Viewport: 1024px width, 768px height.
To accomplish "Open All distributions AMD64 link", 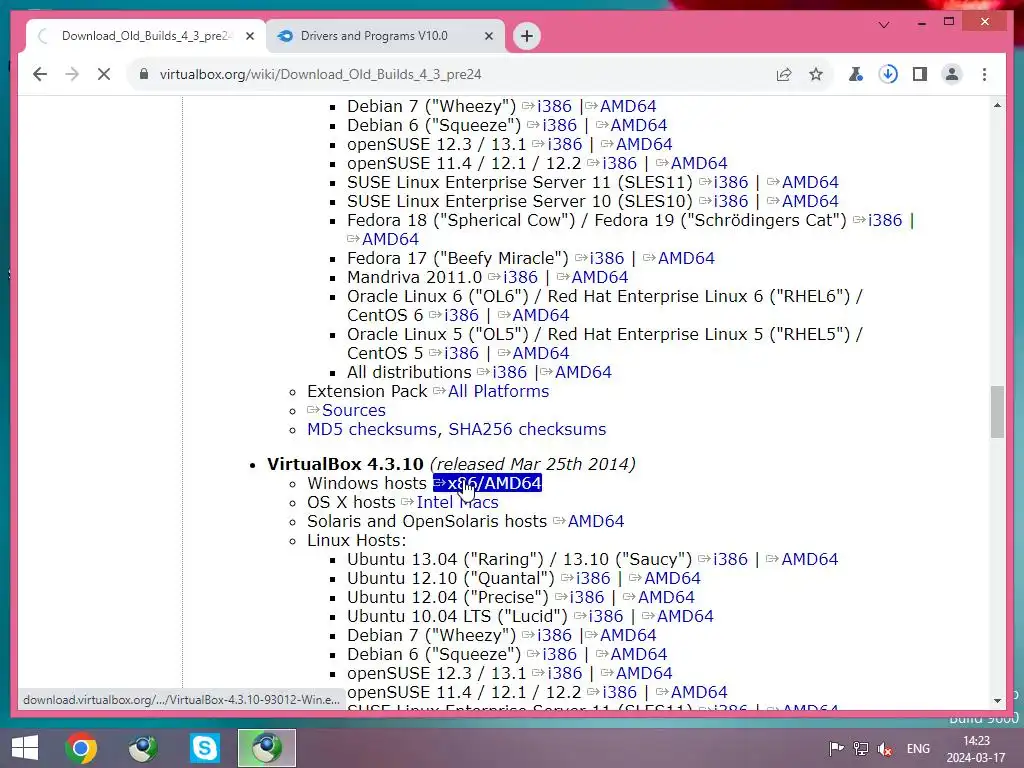I will [x=576, y=372].
